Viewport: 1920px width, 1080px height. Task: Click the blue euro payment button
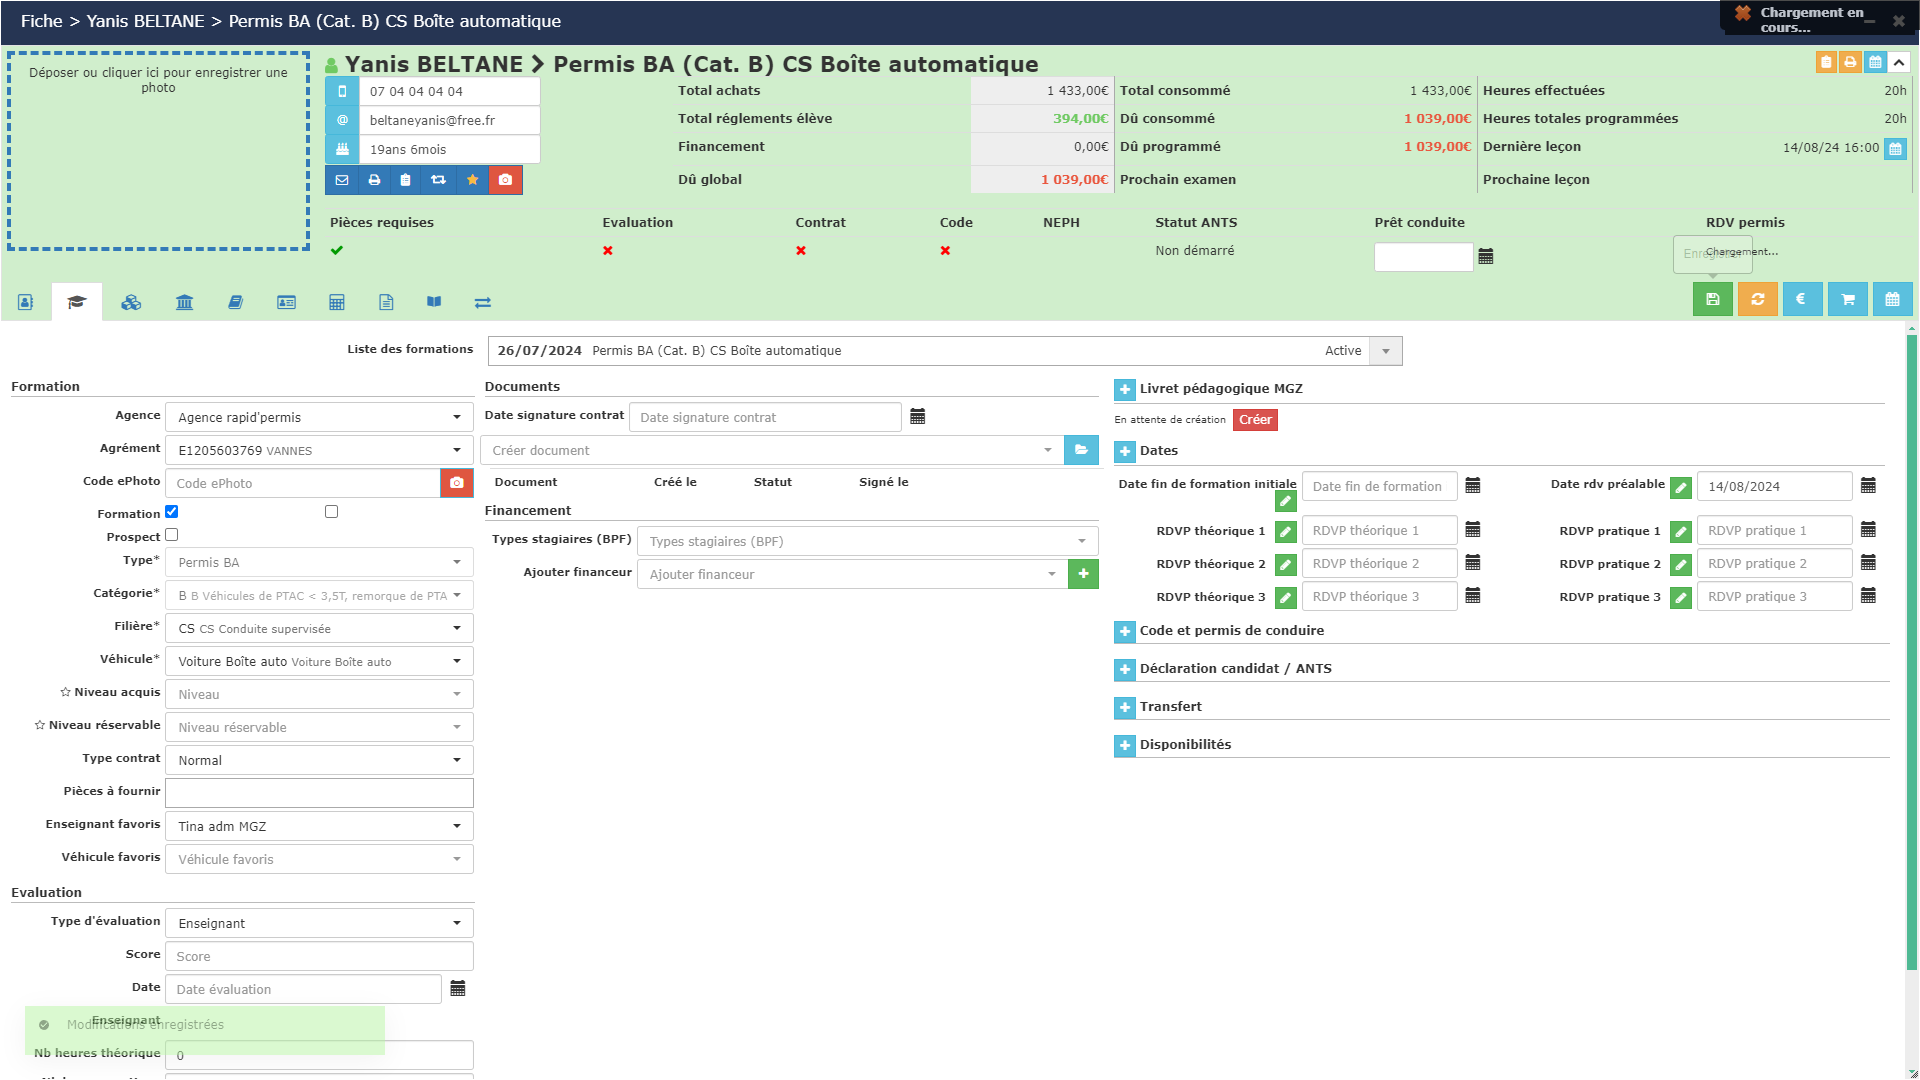(1802, 299)
